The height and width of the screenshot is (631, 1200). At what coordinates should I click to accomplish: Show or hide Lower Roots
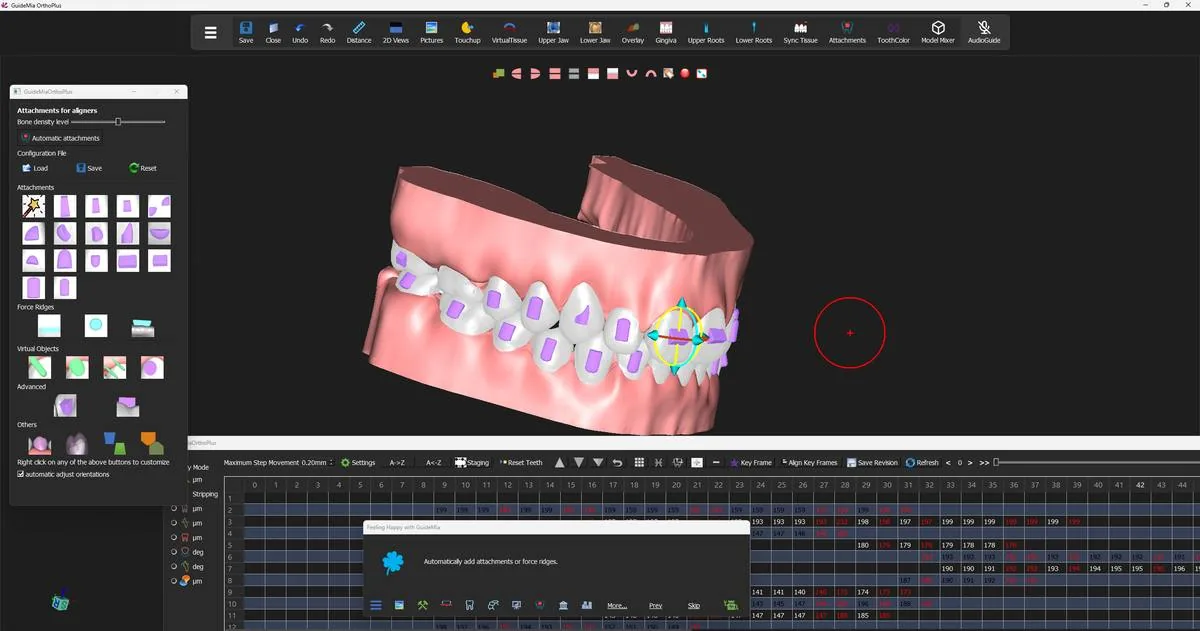pyautogui.click(x=754, y=32)
